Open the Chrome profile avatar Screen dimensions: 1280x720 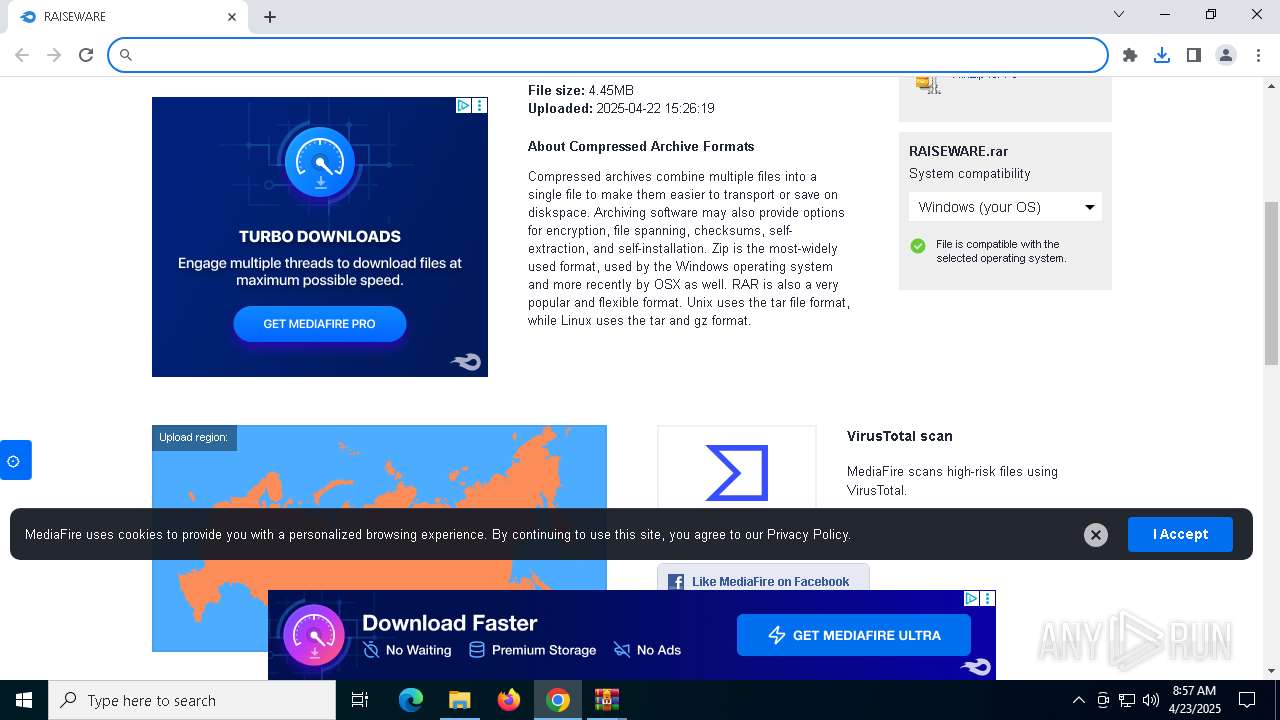pyautogui.click(x=1226, y=55)
